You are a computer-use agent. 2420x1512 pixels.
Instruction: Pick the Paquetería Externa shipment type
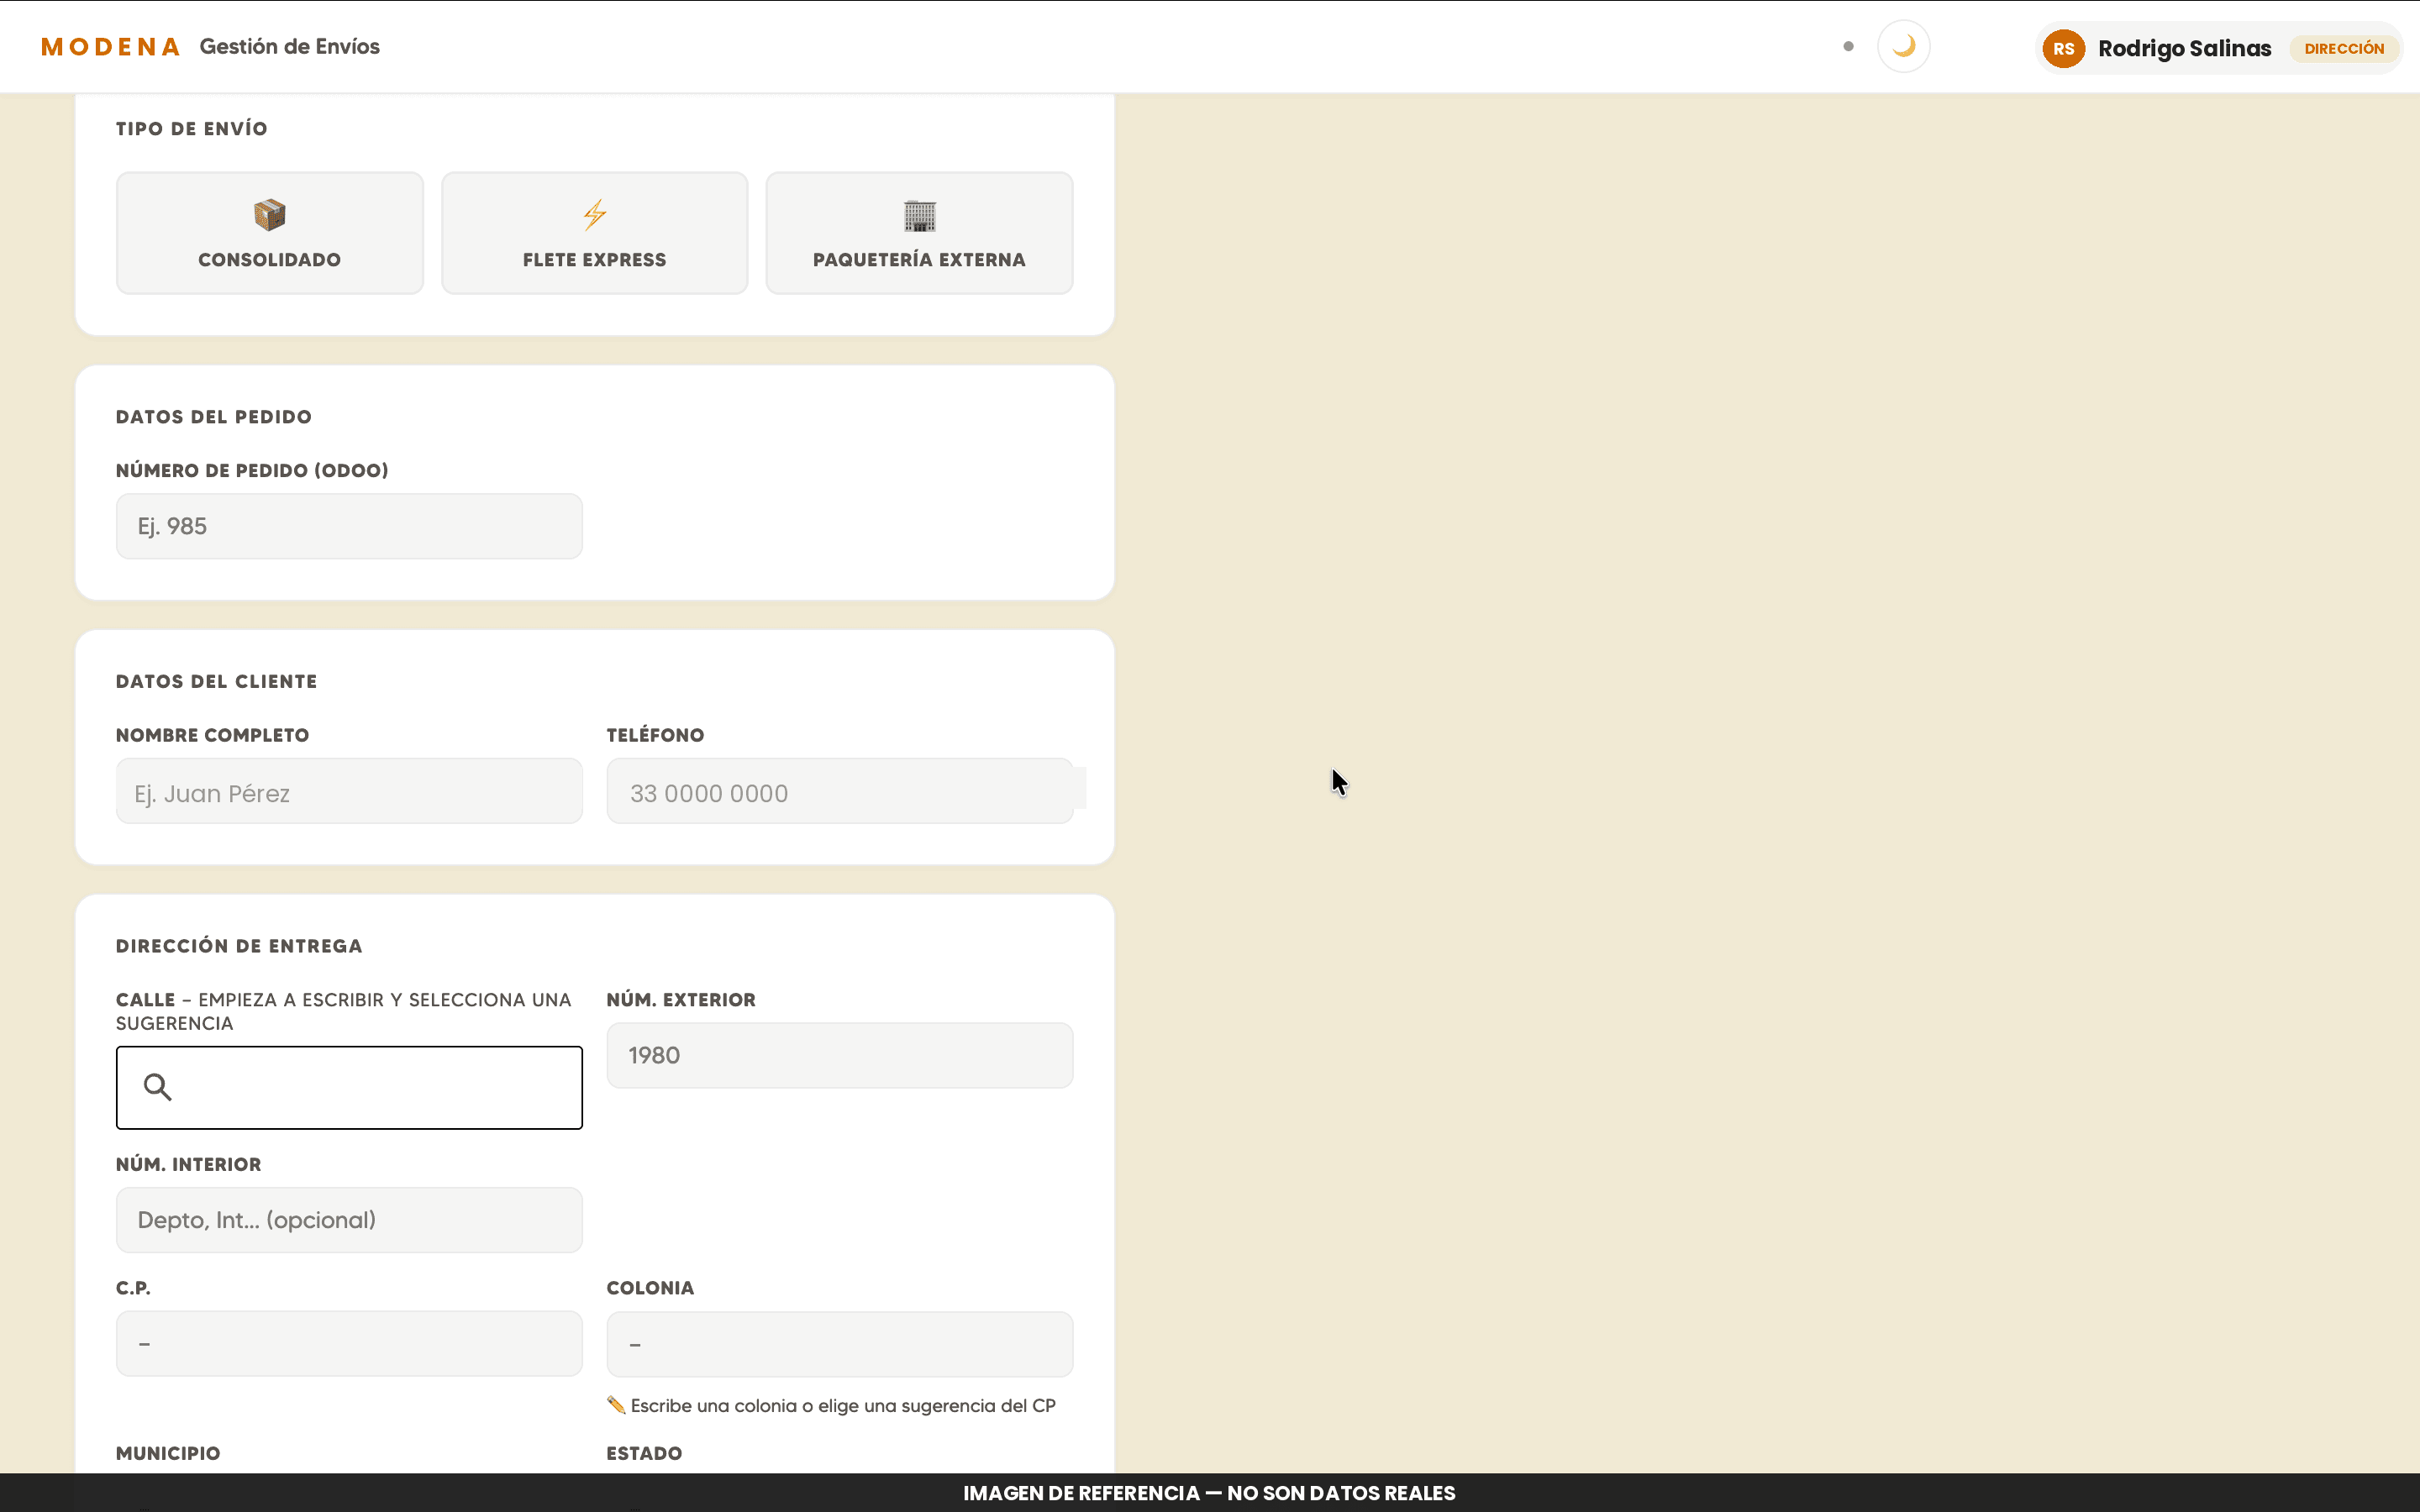(919, 233)
